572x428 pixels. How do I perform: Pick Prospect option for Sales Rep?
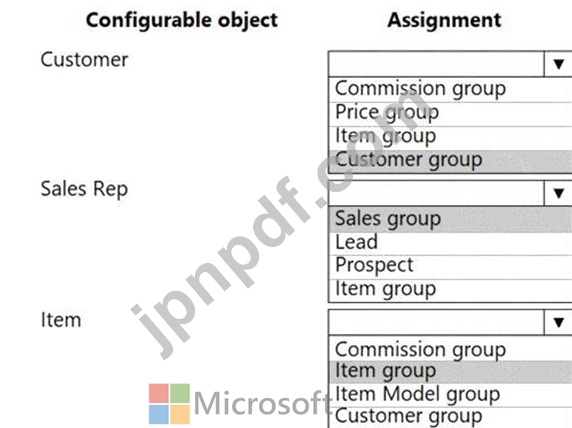(450, 267)
